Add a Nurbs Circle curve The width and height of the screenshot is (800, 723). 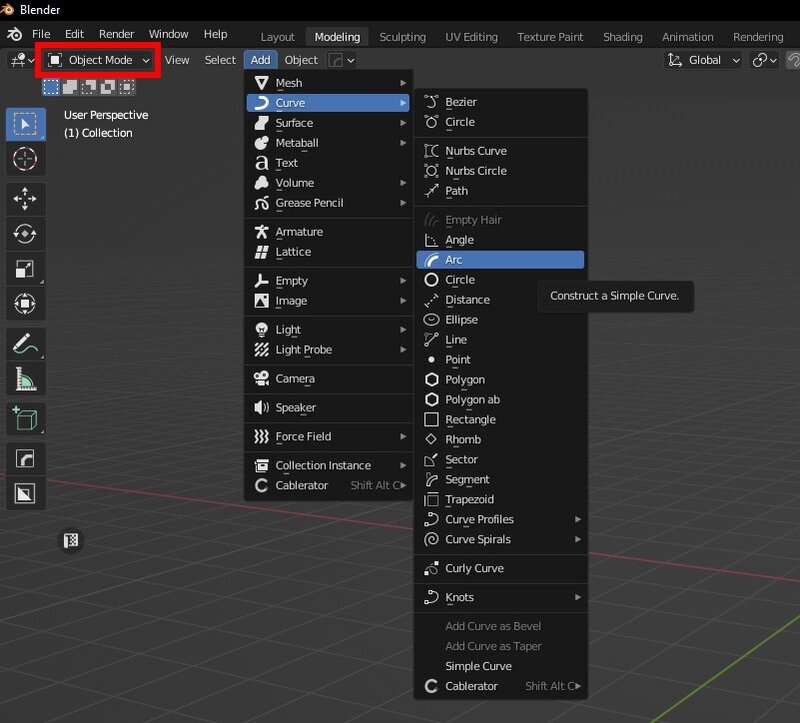tap(475, 171)
